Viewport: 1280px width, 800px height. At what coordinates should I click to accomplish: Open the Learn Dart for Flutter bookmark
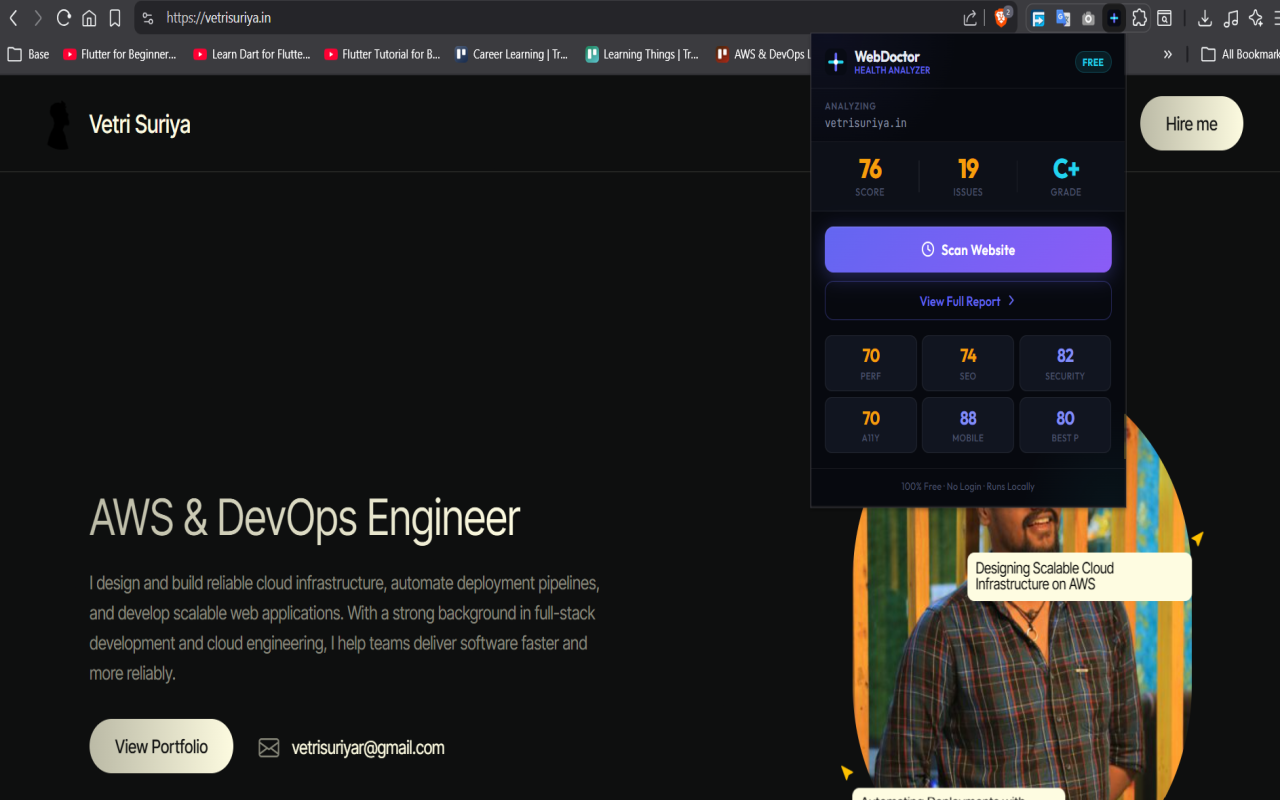(x=252, y=54)
